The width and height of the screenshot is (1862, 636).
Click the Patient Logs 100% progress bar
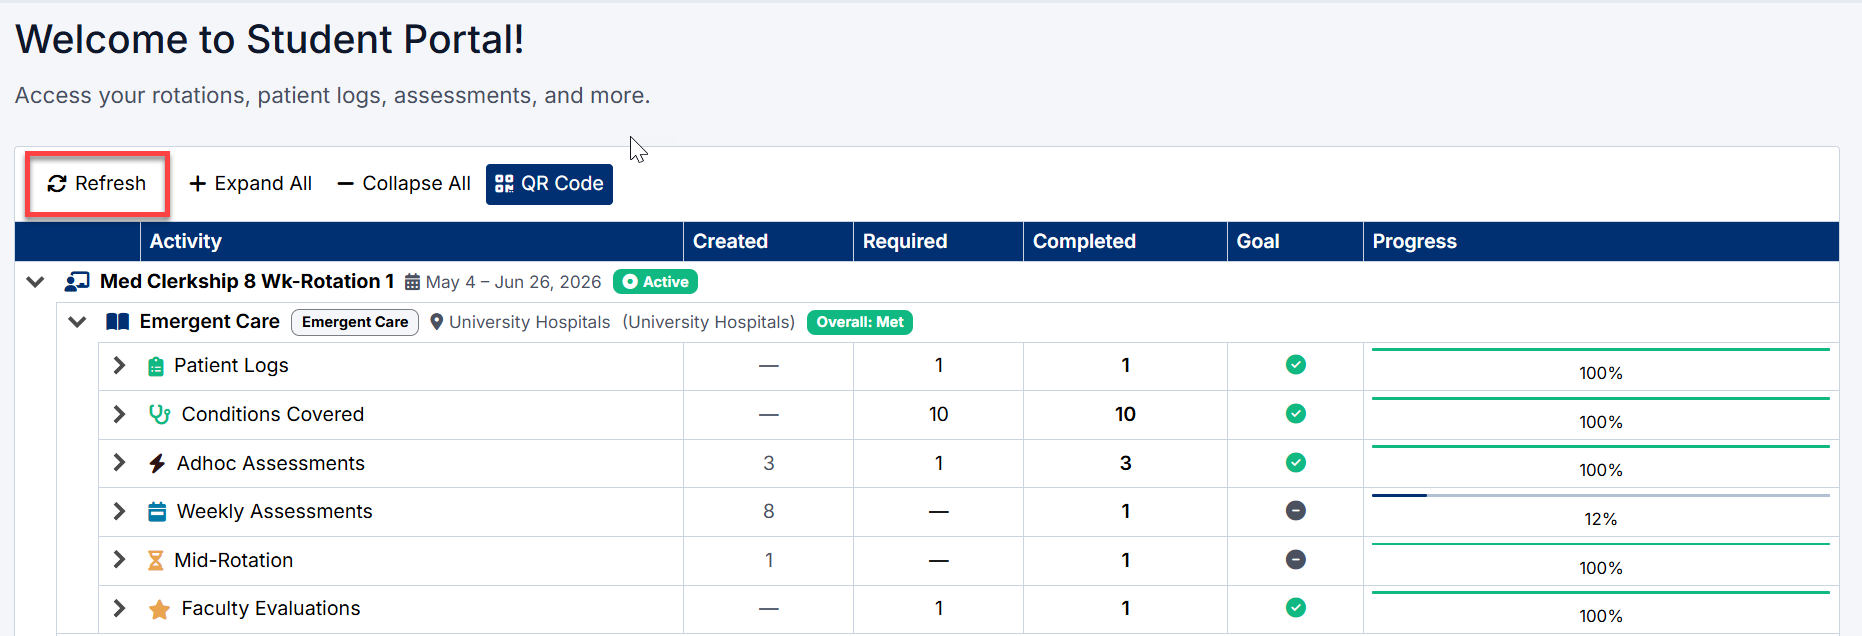(x=1601, y=349)
